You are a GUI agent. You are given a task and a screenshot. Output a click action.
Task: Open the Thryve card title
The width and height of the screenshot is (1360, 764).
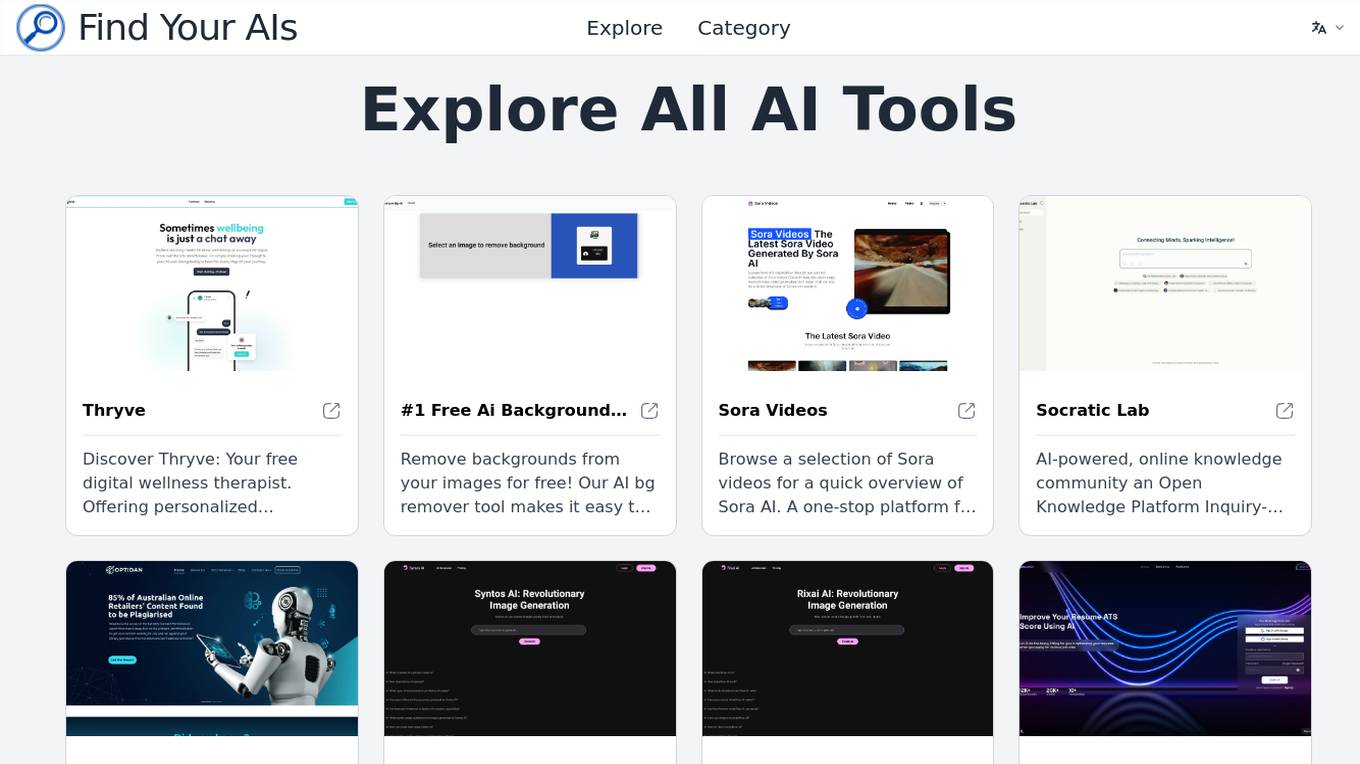(x=114, y=410)
